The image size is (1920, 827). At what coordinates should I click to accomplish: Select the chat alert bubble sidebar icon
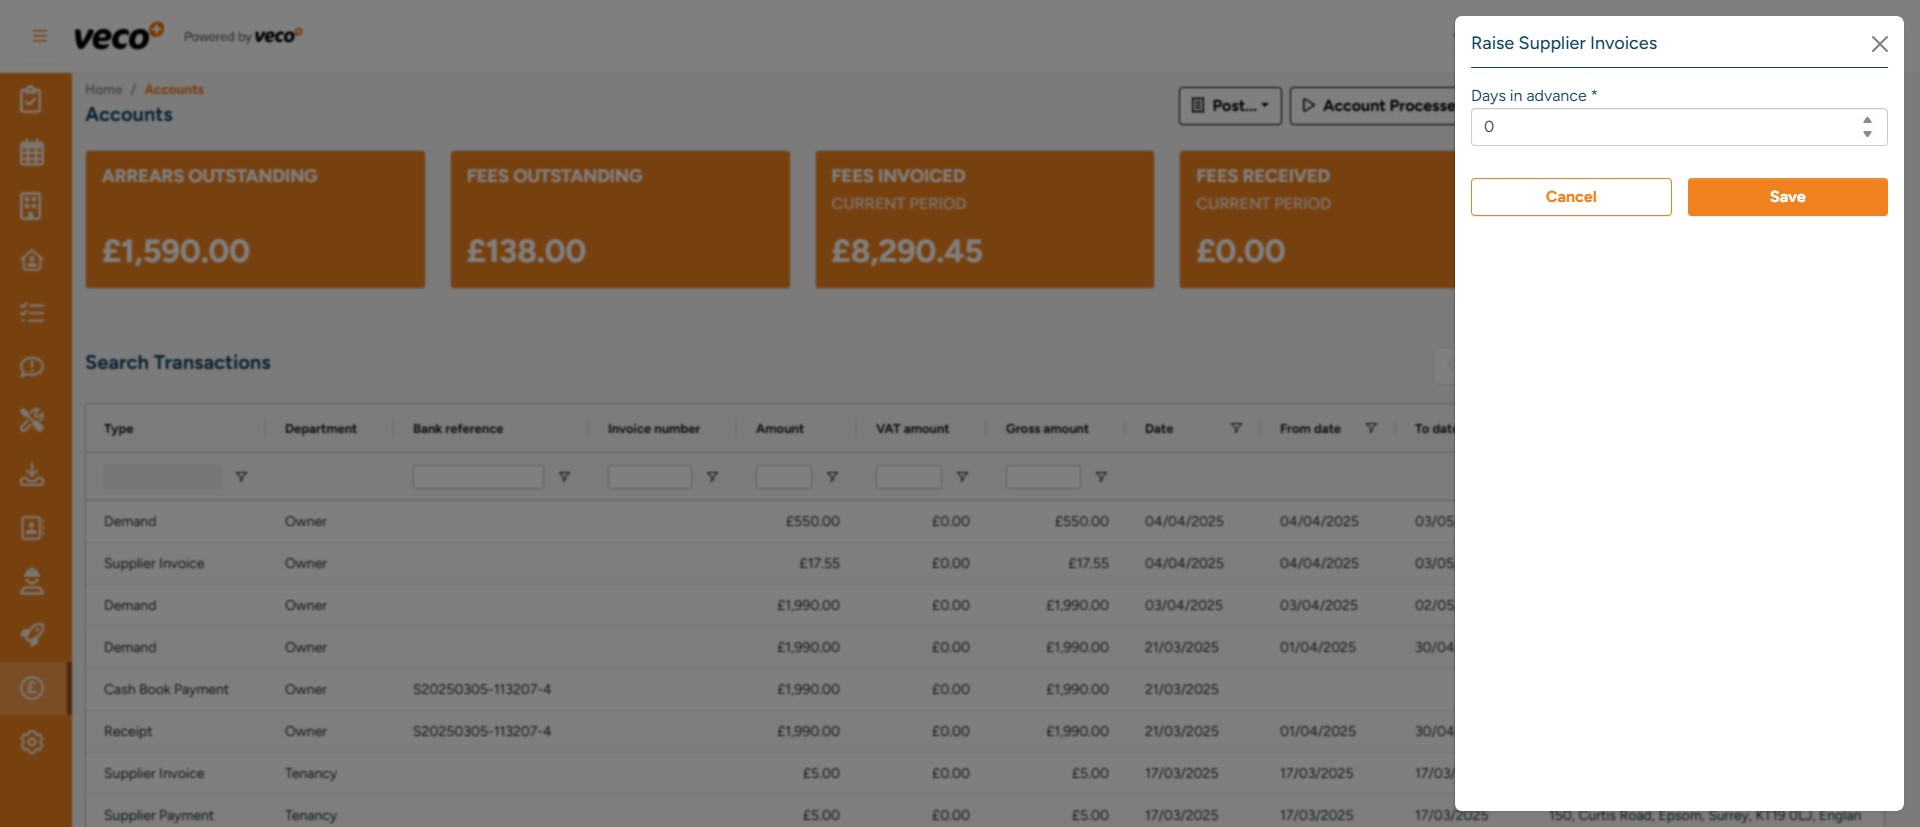(32, 367)
